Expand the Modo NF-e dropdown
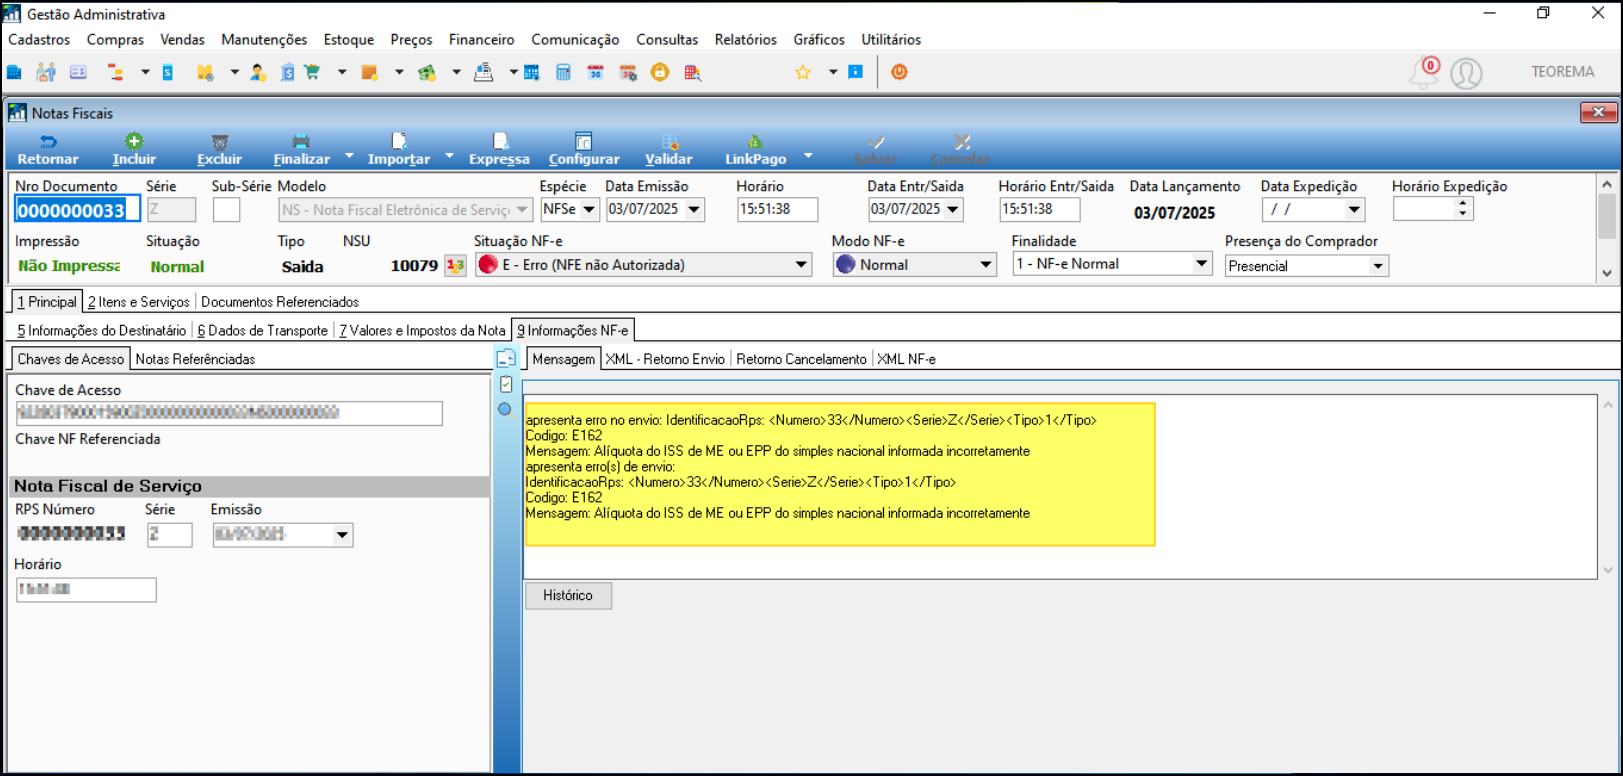 click(986, 265)
